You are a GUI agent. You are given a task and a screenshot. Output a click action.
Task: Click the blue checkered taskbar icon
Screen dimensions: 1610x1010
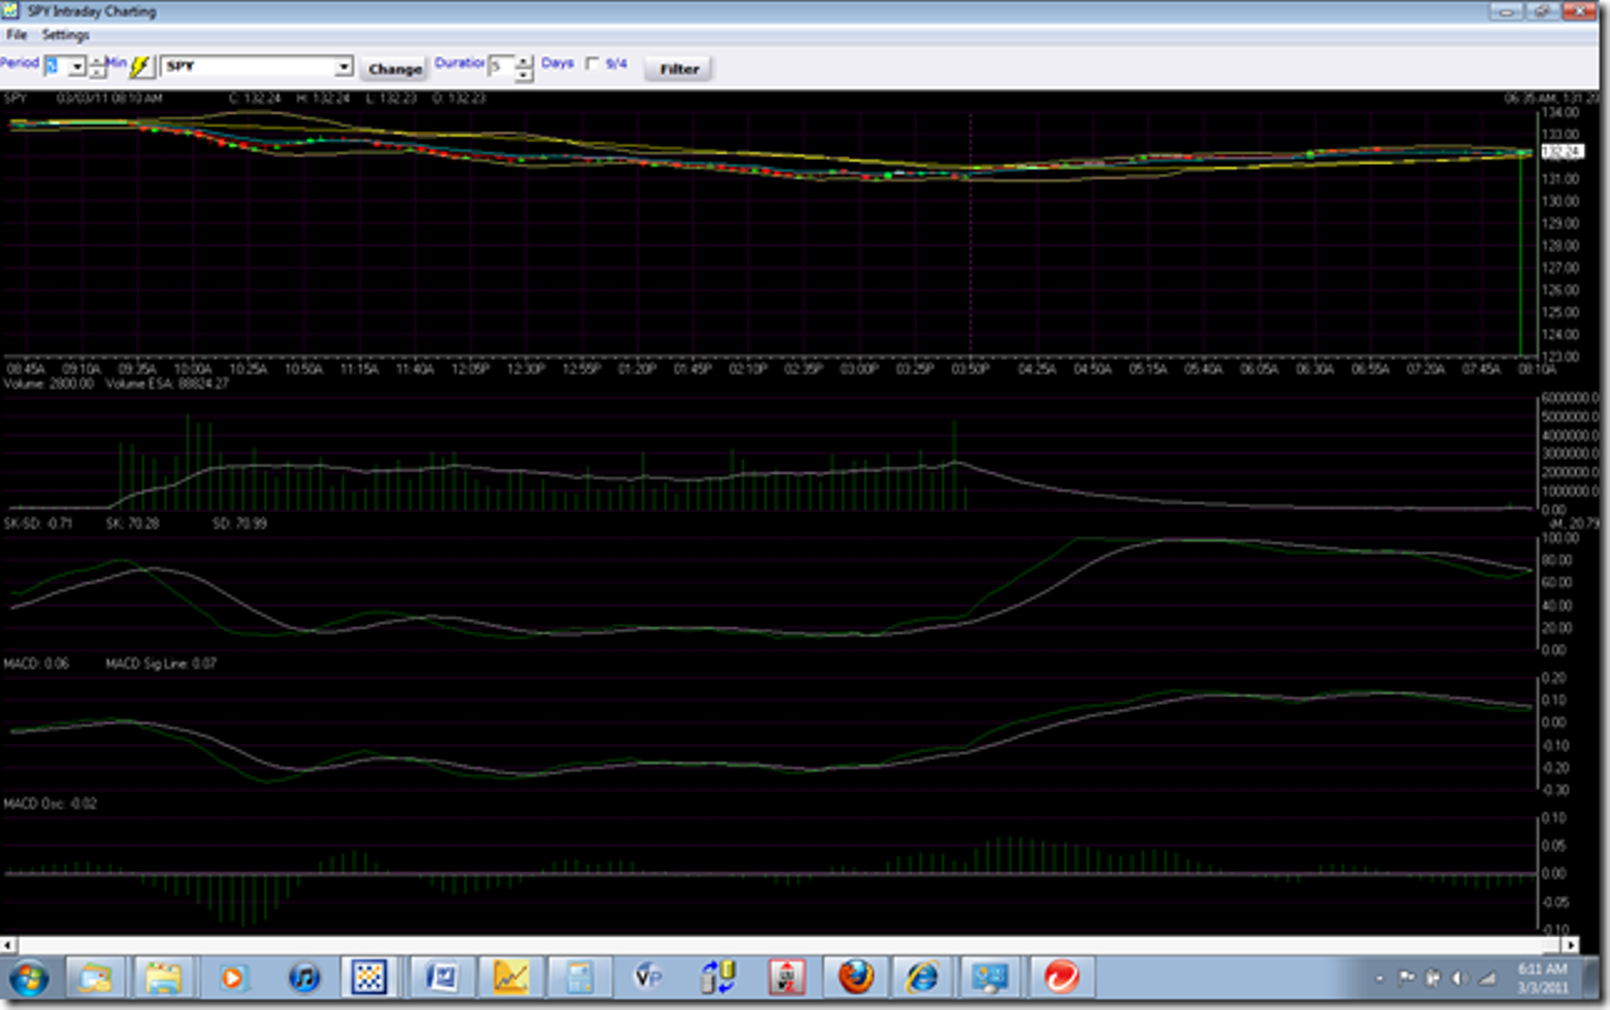[x=369, y=977]
